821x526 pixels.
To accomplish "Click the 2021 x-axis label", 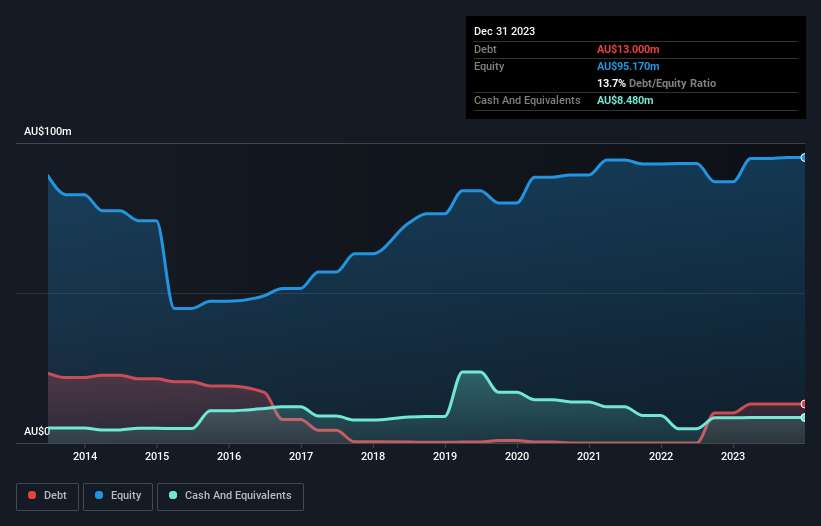I will pyautogui.click(x=589, y=456).
